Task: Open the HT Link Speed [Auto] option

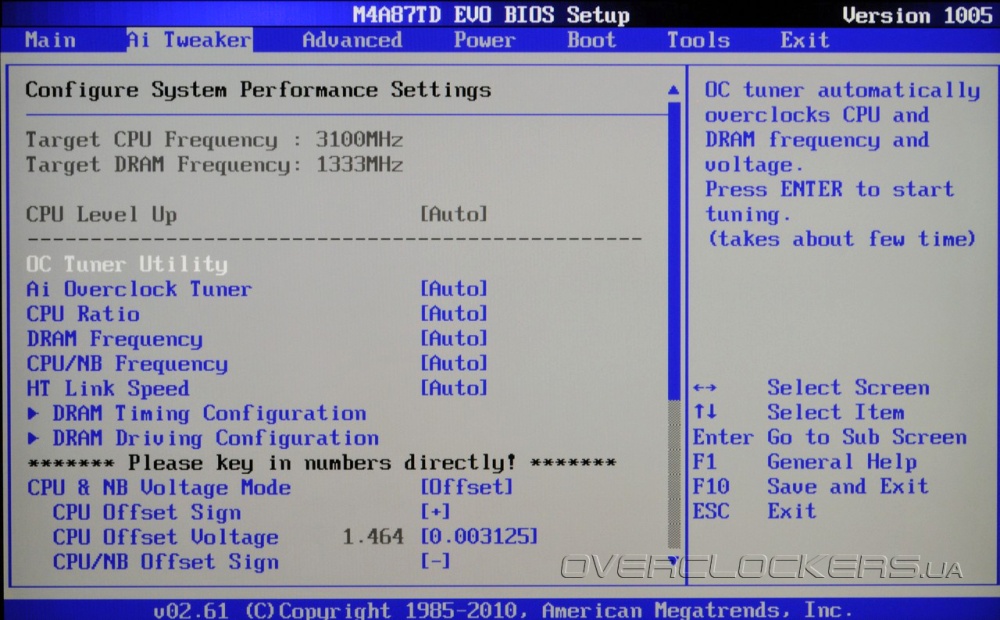Action: (453, 388)
